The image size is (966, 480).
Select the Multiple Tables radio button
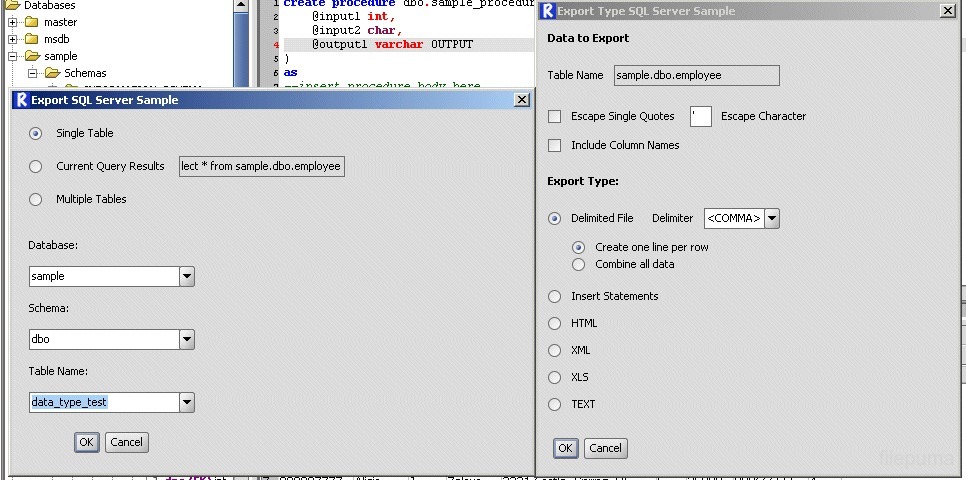(x=36, y=200)
